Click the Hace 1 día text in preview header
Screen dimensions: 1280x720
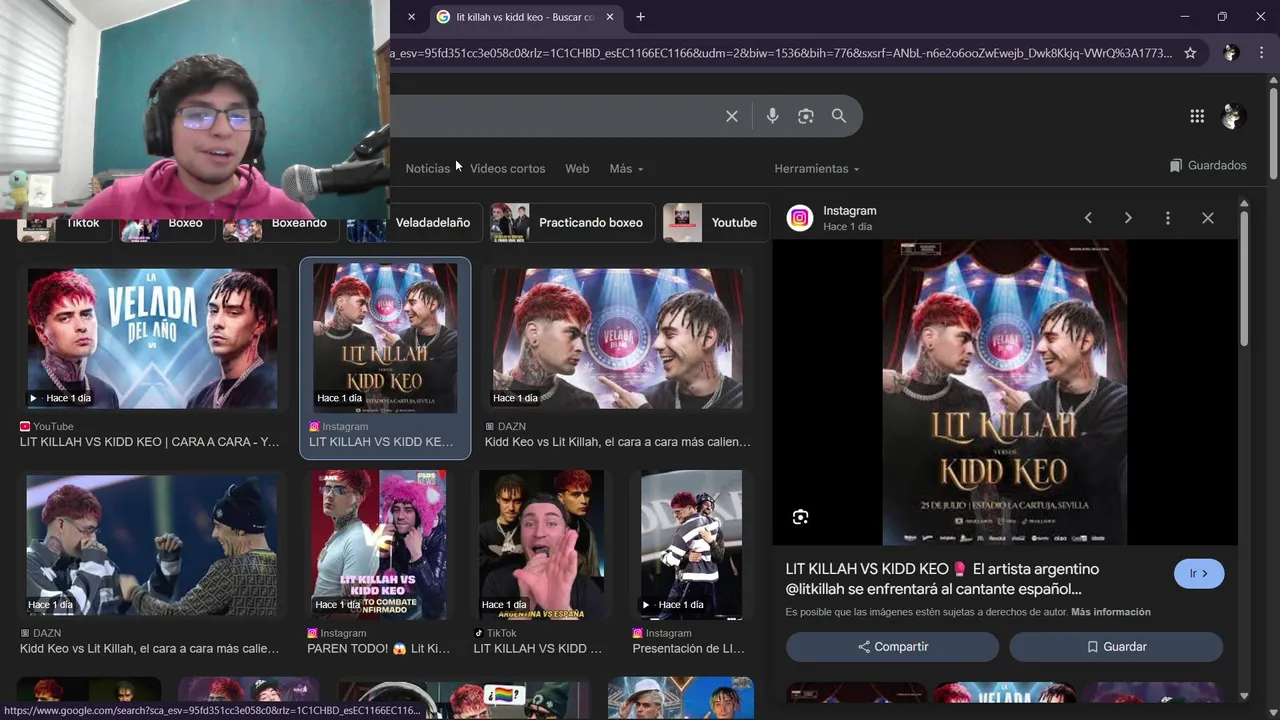(x=847, y=227)
